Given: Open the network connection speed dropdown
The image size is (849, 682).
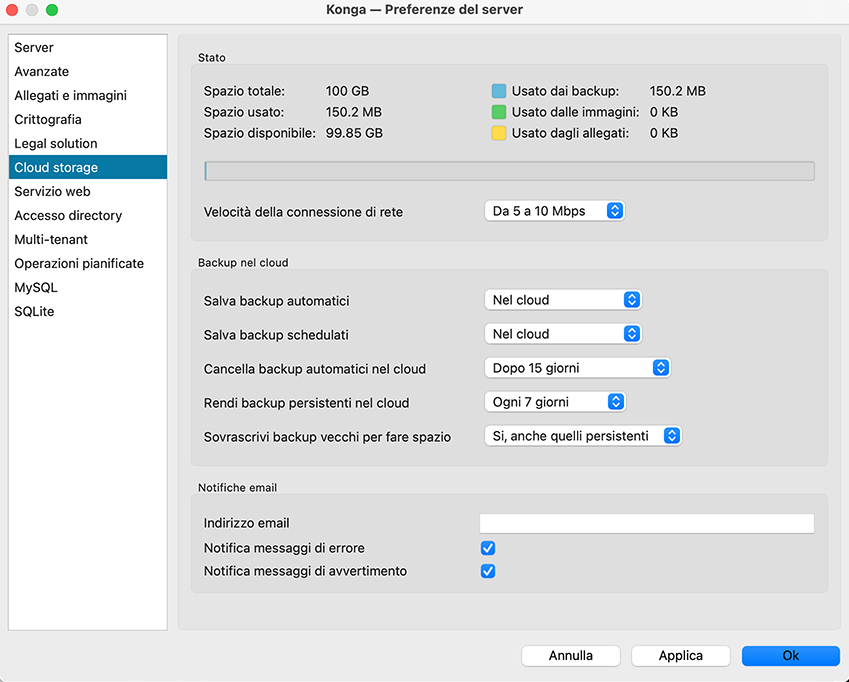Looking at the screenshot, I should (x=554, y=211).
